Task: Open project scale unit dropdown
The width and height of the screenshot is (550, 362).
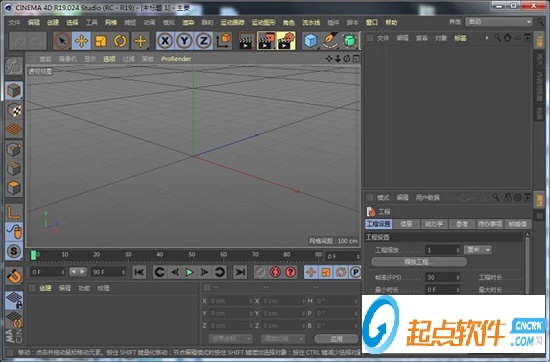Action: coord(478,250)
